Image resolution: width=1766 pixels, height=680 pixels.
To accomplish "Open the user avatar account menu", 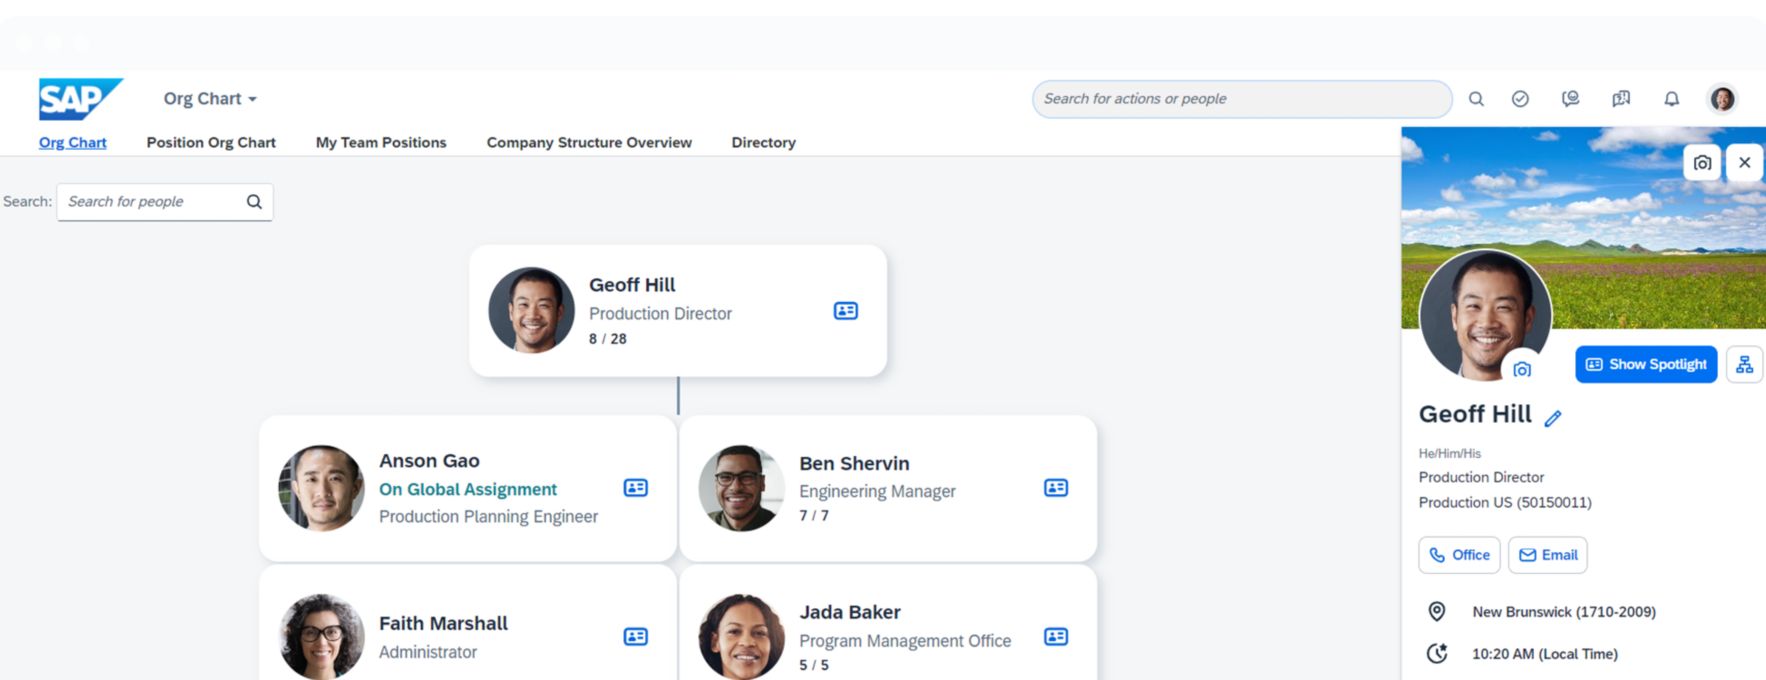I will (1722, 99).
